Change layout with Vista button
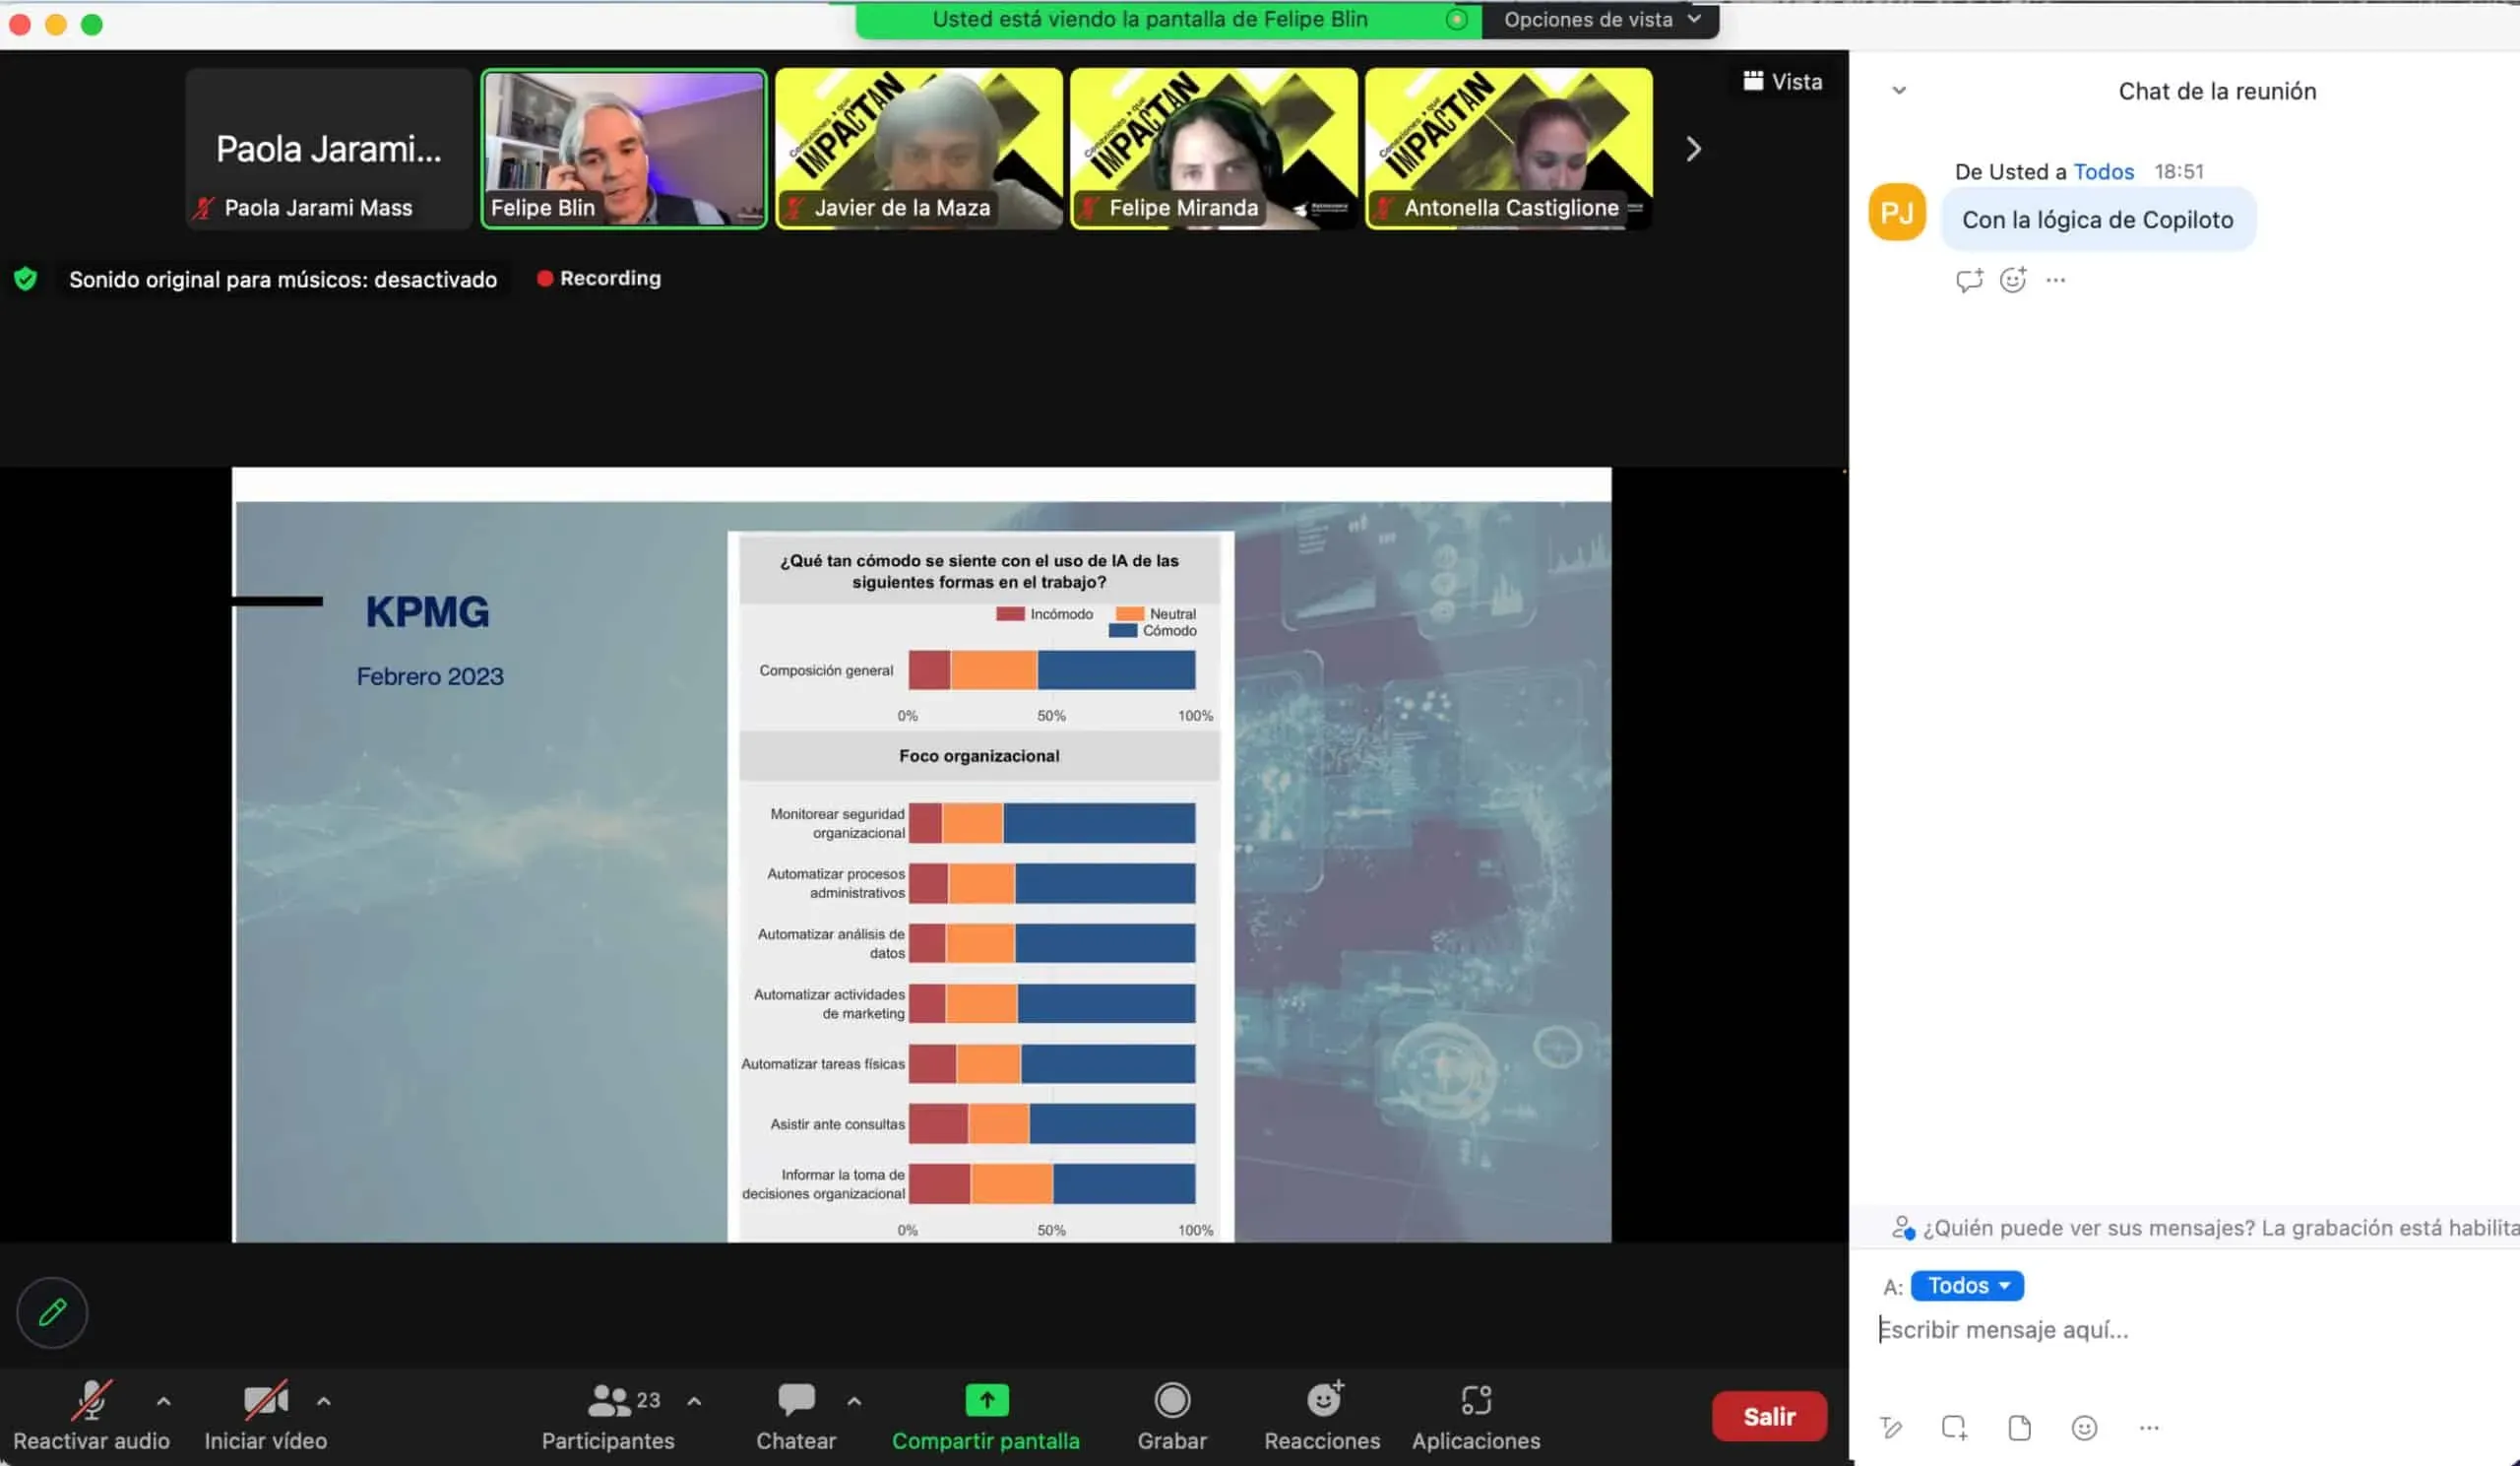The image size is (2520, 1466). (x=1783, y=82)
